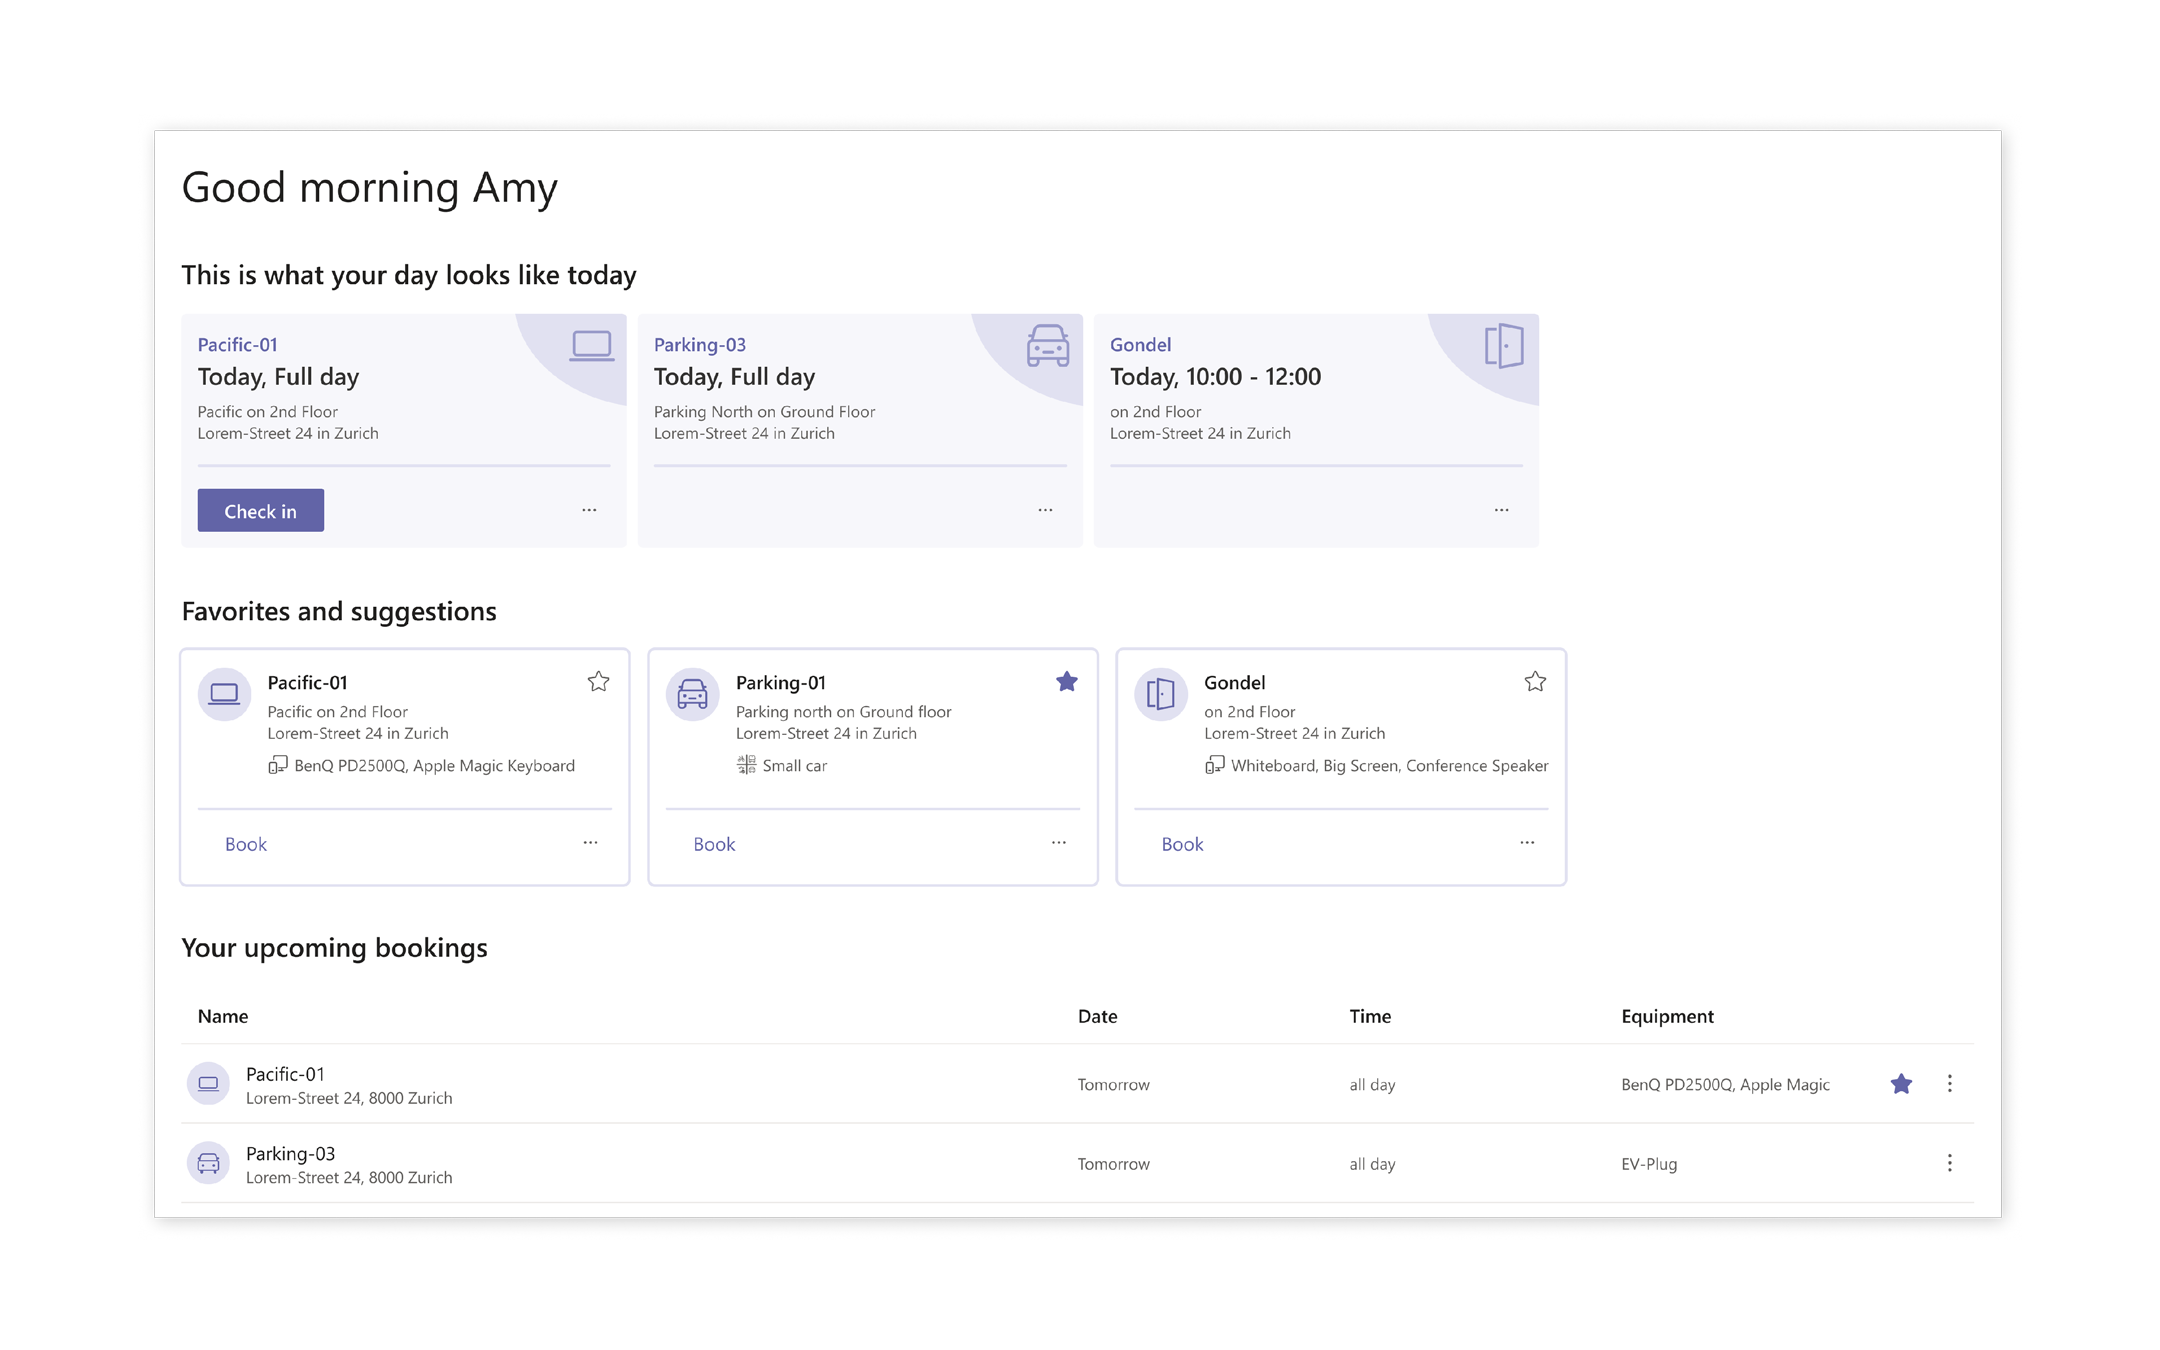Open the three-dot menu on the Gondel today card
The image size is (2160, 1350).
[x=1501, y=510]
